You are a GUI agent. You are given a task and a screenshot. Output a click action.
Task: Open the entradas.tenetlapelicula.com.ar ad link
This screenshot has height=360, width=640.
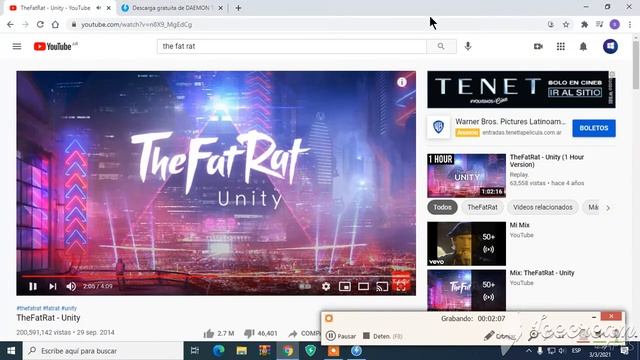522,133
